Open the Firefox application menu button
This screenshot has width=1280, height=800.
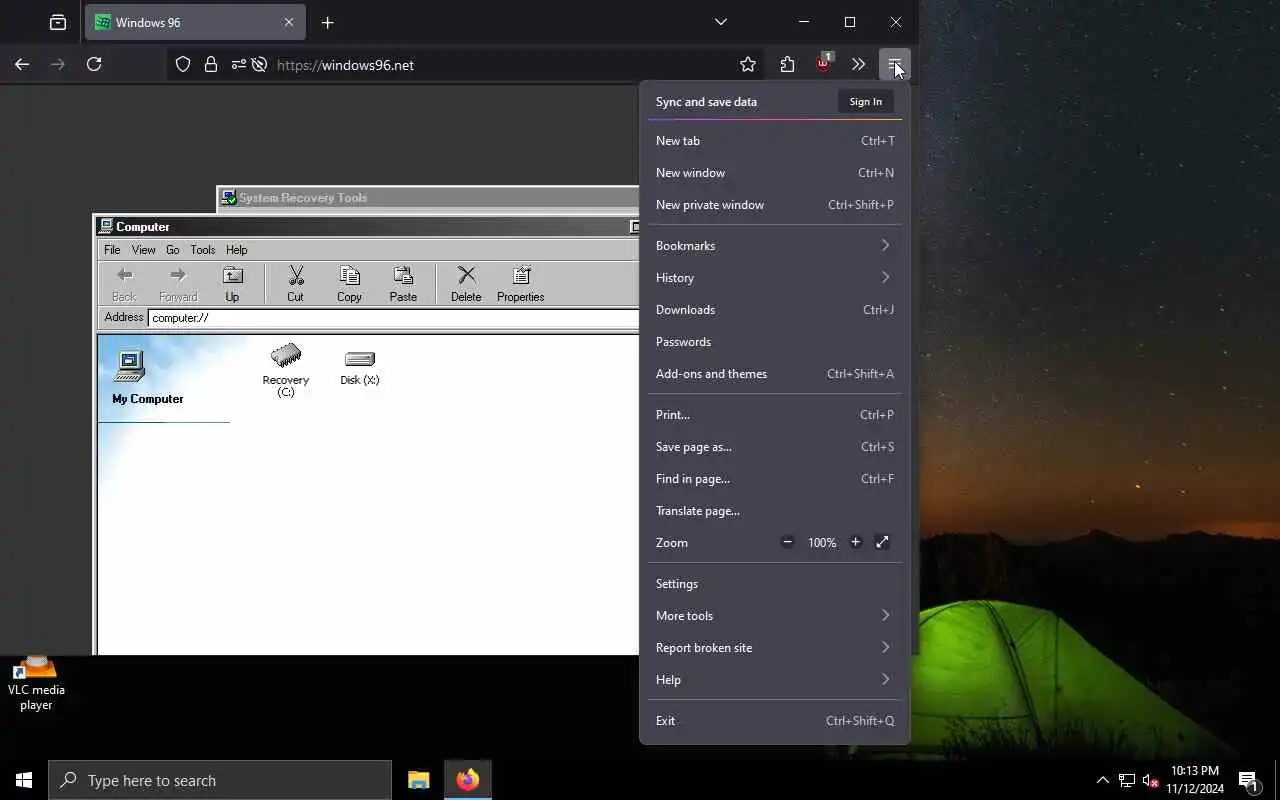click(894, 64)
